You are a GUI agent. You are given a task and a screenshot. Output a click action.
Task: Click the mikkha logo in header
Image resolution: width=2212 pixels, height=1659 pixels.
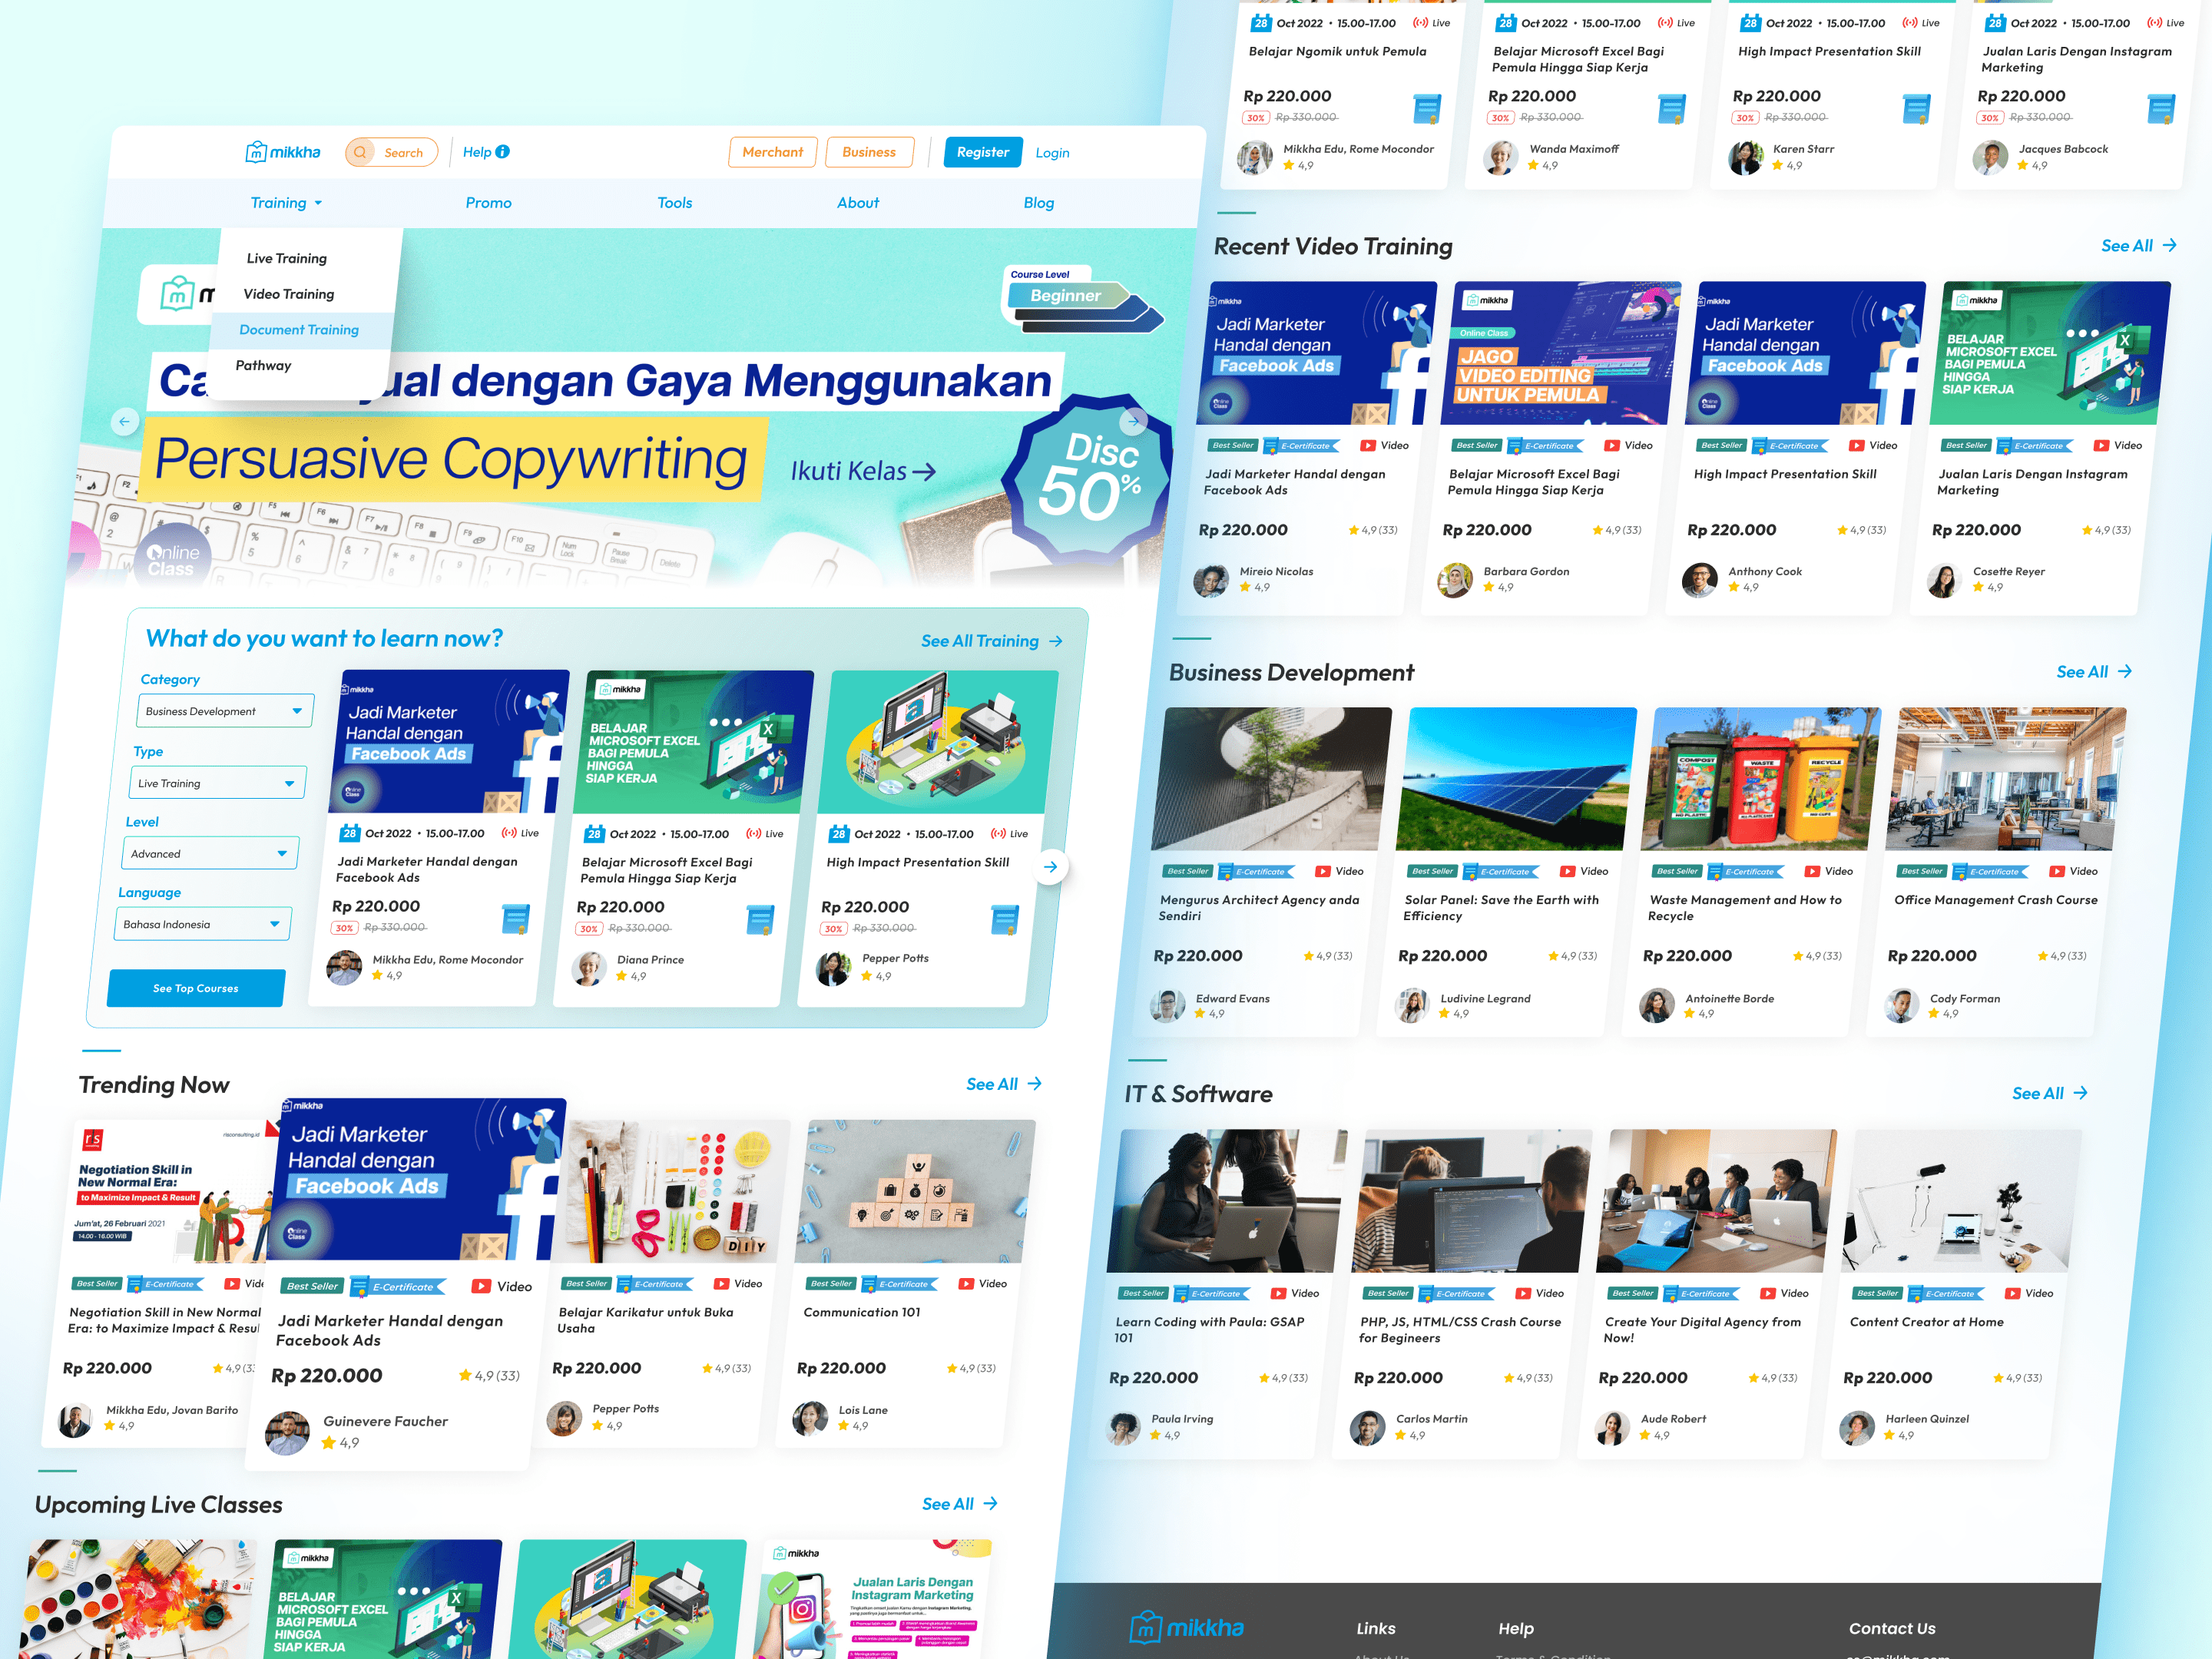coord(283,152)
